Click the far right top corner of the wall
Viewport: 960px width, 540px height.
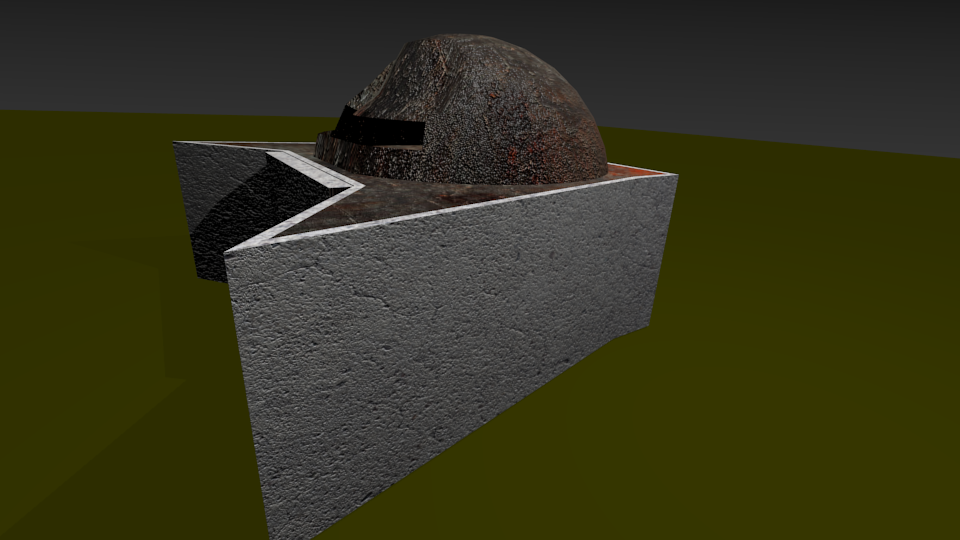pos(676,176)
